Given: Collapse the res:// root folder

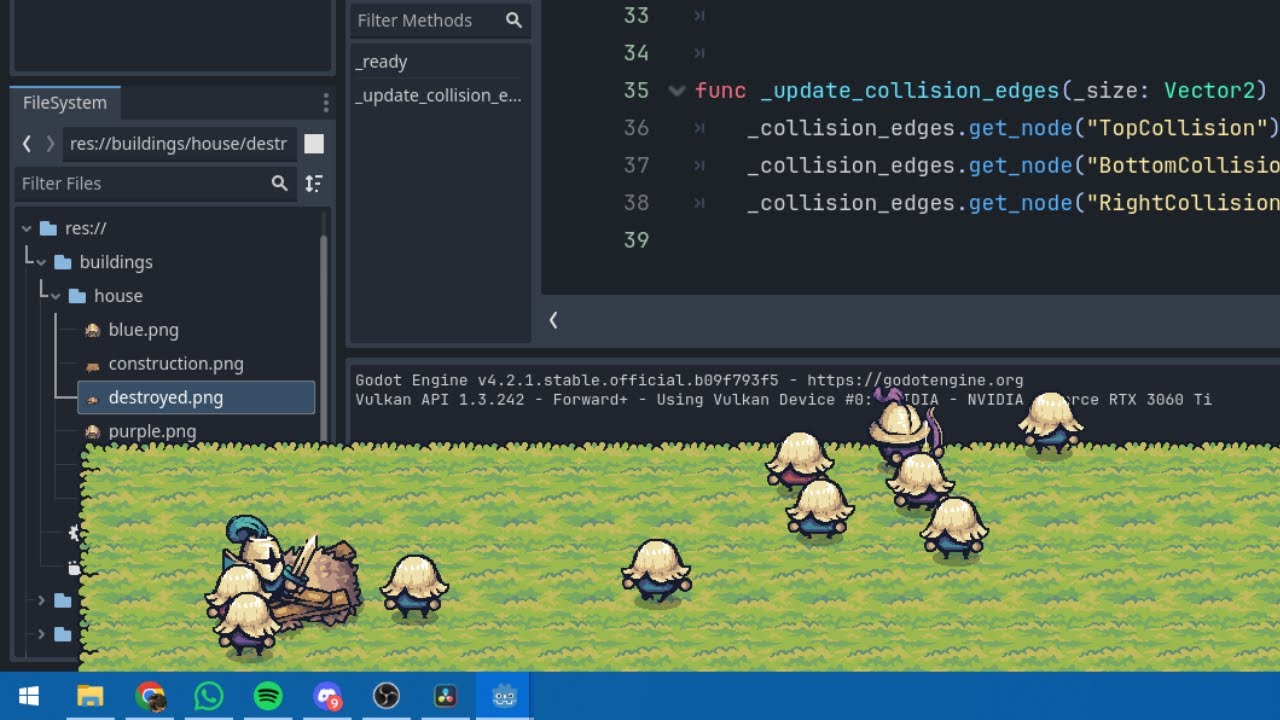Looking at the screenshot, I should 26,228.
